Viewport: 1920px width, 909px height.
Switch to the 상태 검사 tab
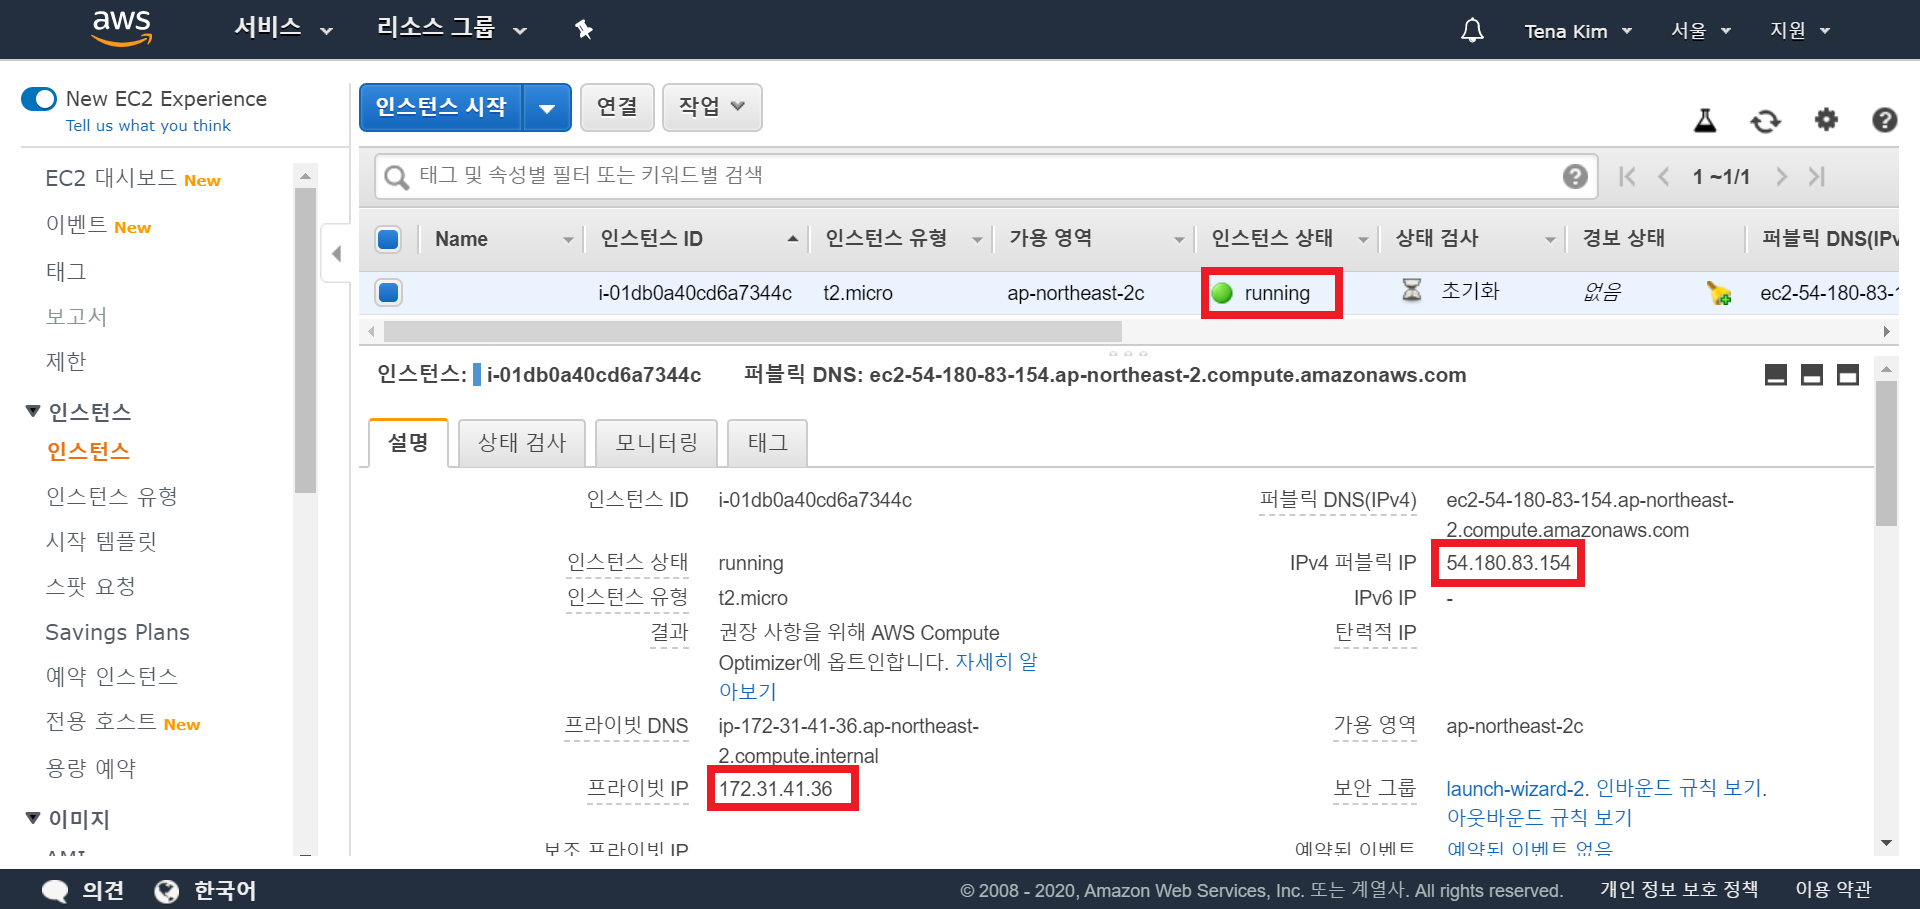[x=522, y=442]
